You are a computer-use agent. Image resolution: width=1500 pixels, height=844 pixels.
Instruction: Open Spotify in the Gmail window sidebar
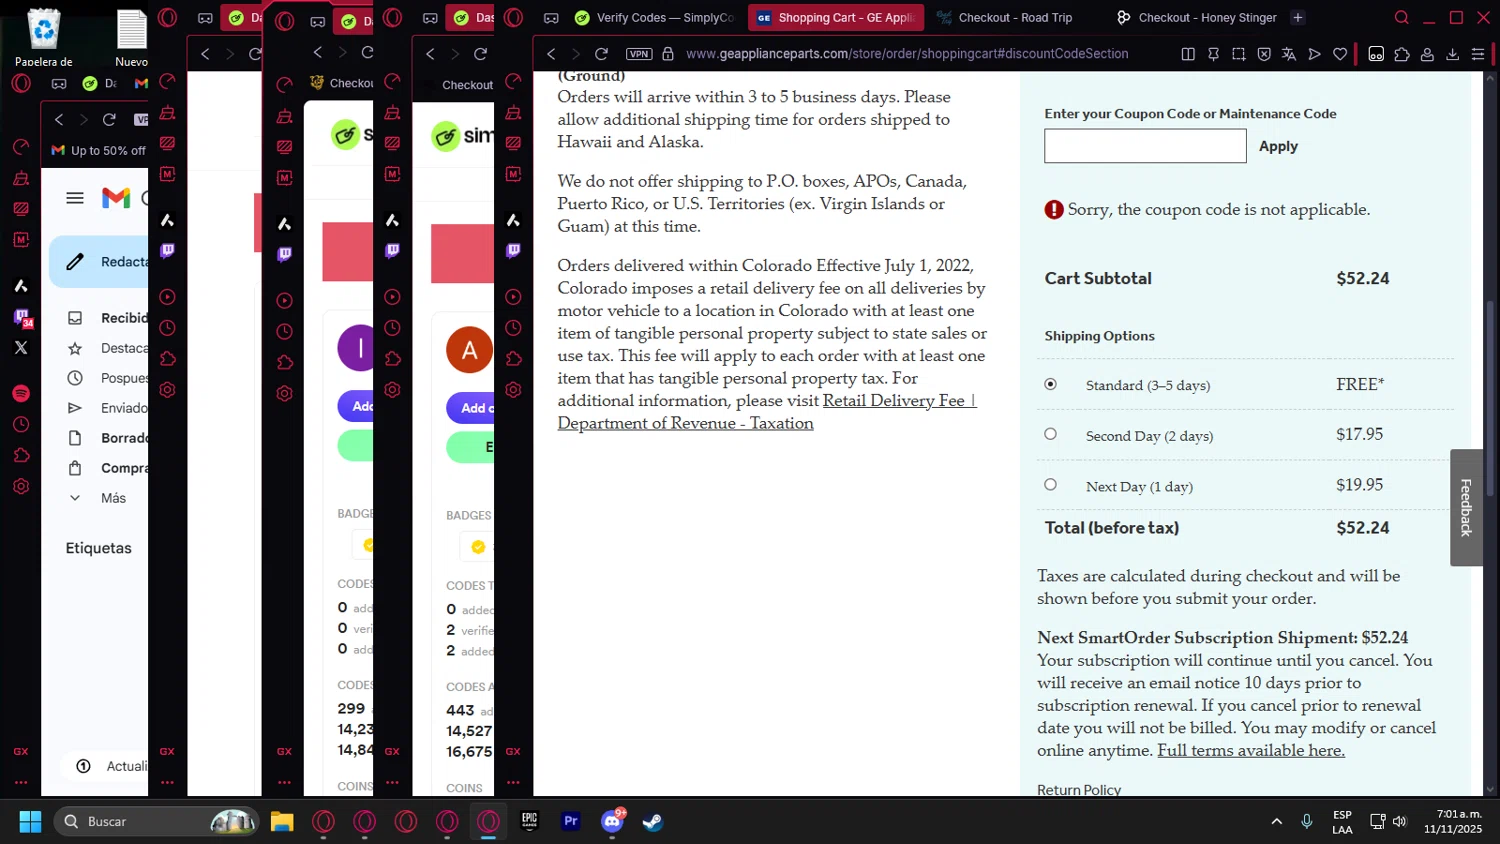(x=21, y=394)
